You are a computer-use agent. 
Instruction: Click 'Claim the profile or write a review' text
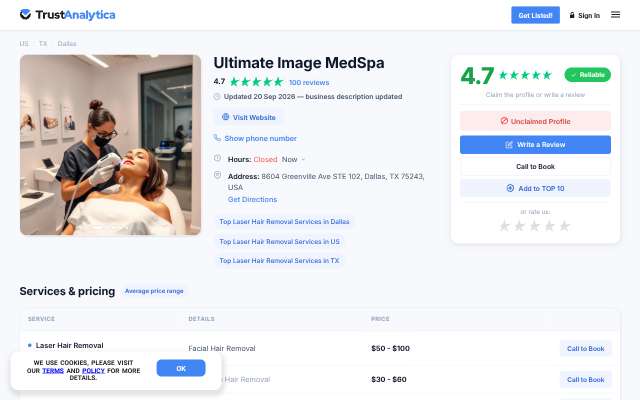pos(535,95)
